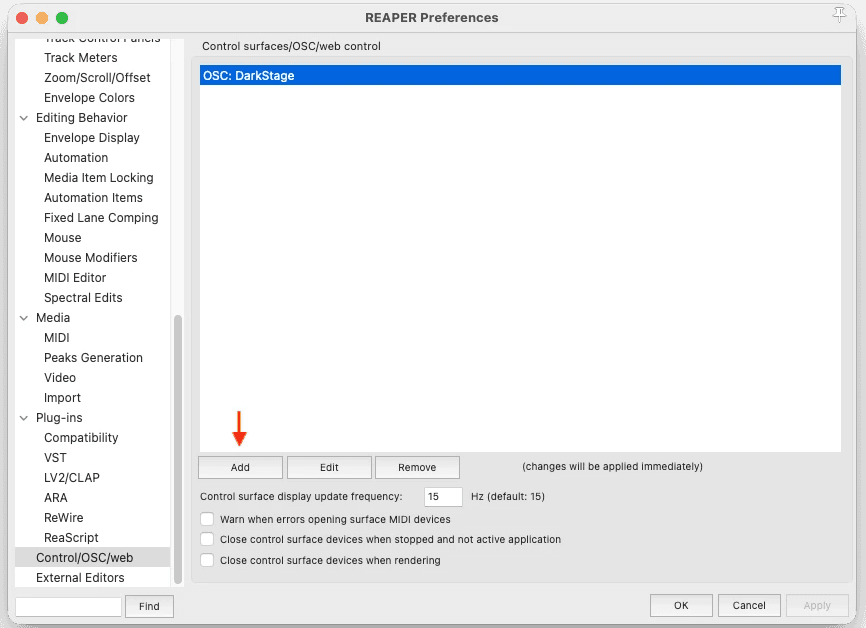This screenshot has height=628, width=866.
Task: Open ReWire preferences page
Action: [64, 518]
